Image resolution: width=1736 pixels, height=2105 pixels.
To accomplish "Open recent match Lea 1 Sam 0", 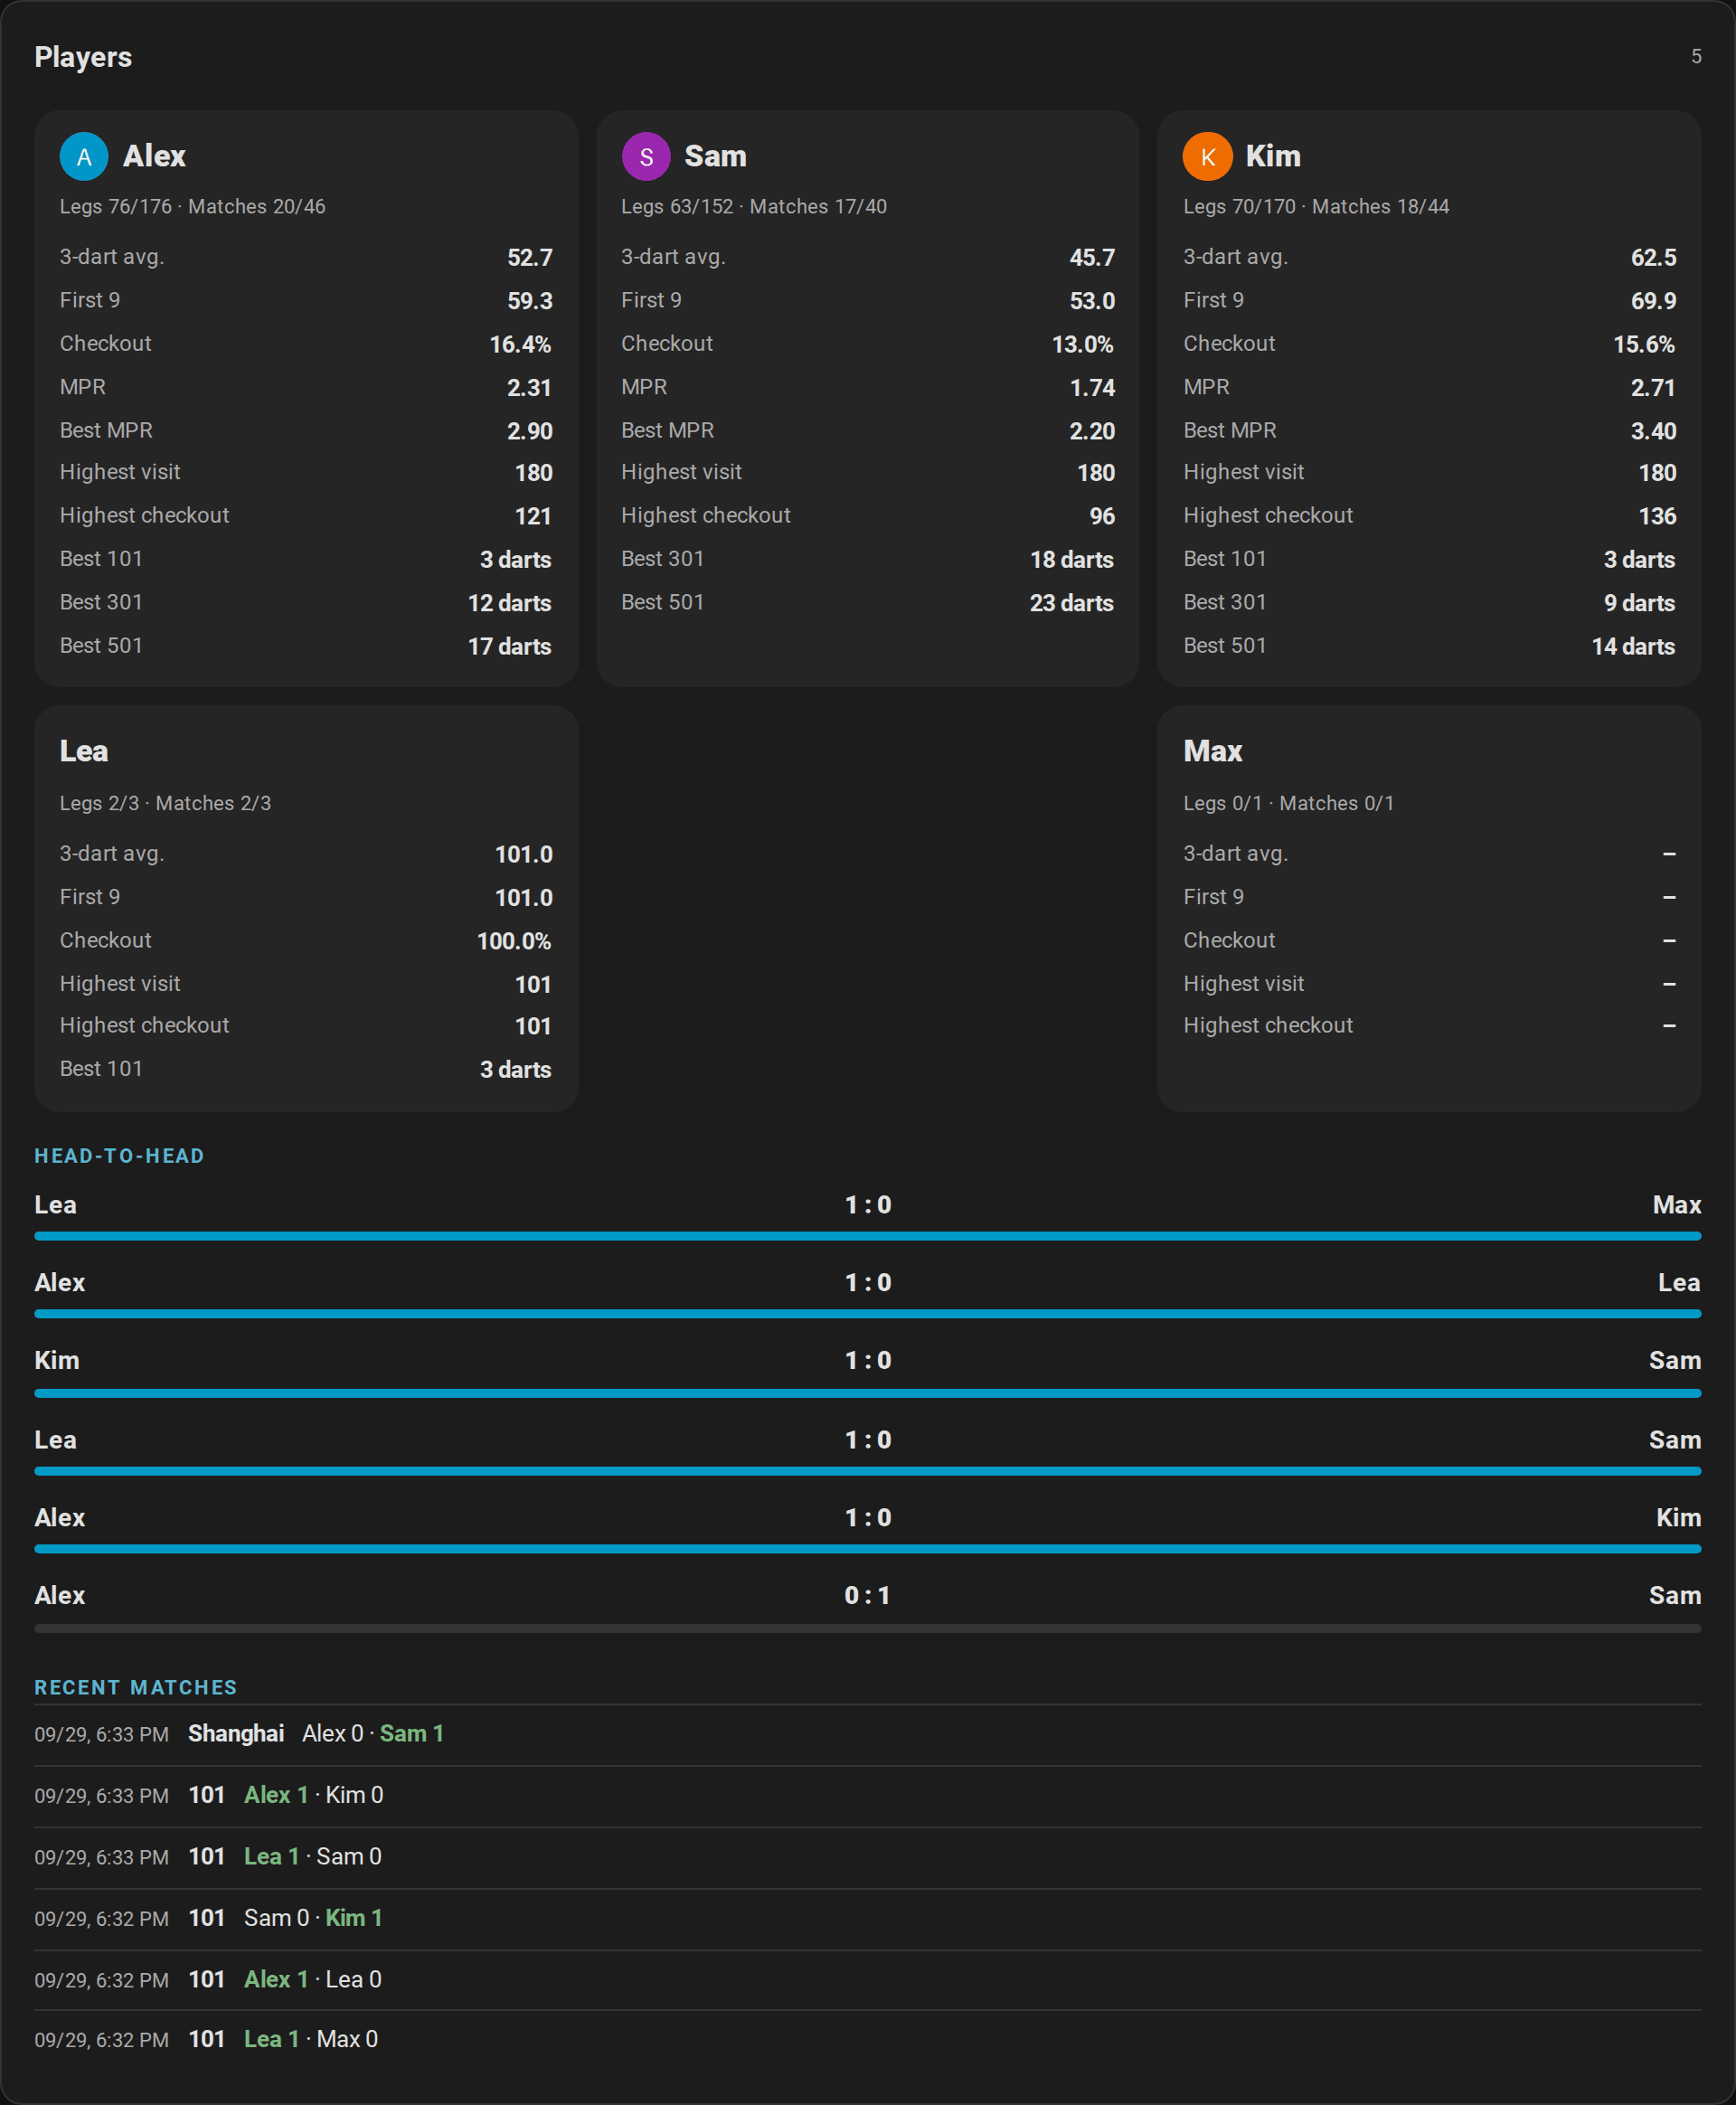I will 868,1857.
